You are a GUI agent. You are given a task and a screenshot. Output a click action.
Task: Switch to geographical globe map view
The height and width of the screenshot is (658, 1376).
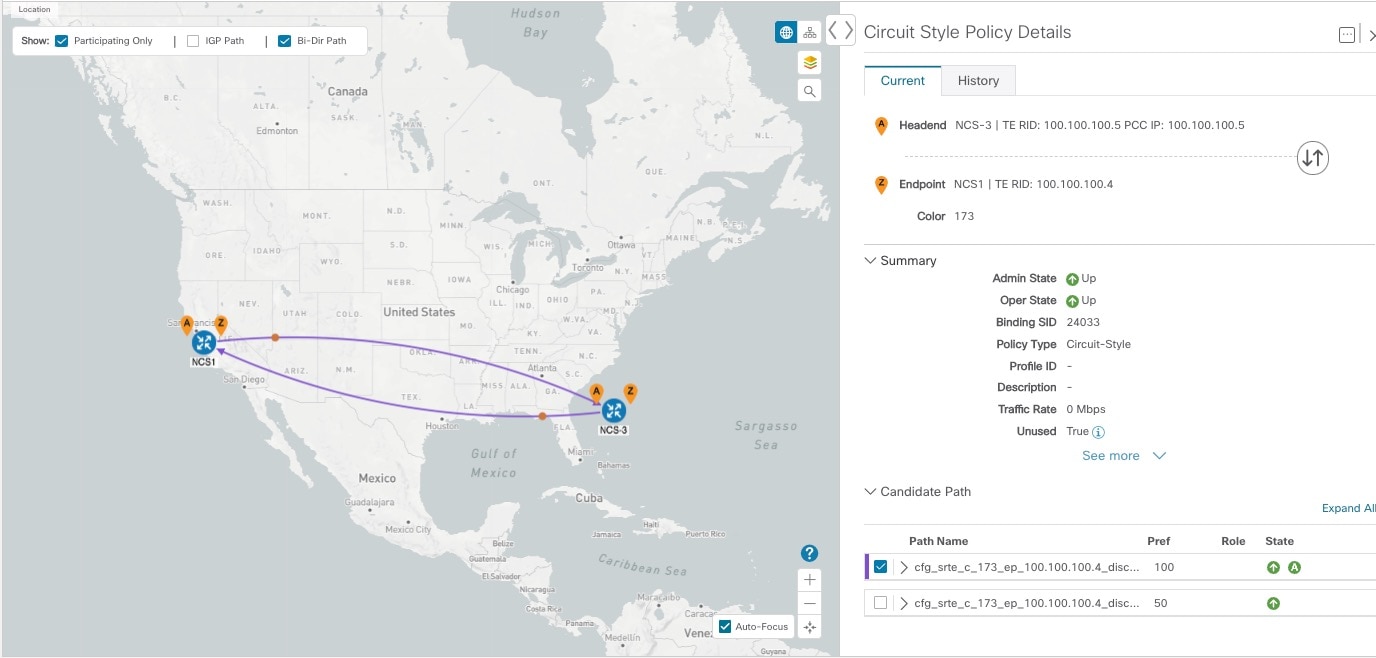point(786,33)
